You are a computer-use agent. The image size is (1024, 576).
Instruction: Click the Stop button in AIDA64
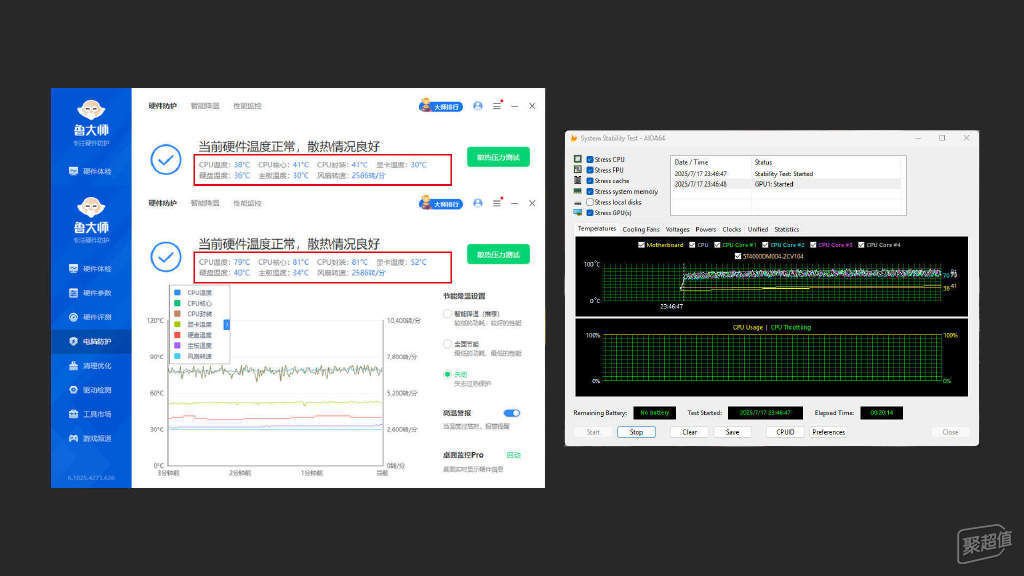[x=636, y=432]
